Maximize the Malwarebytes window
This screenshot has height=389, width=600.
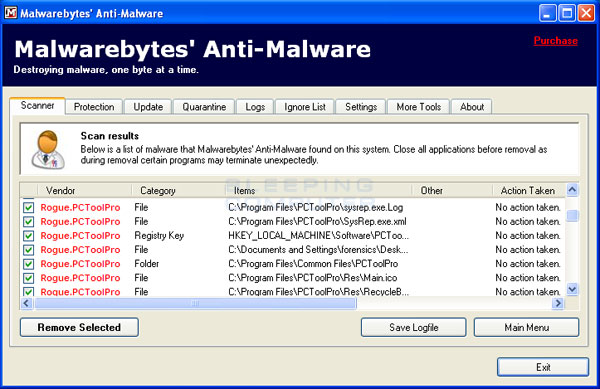coord(567,13)
